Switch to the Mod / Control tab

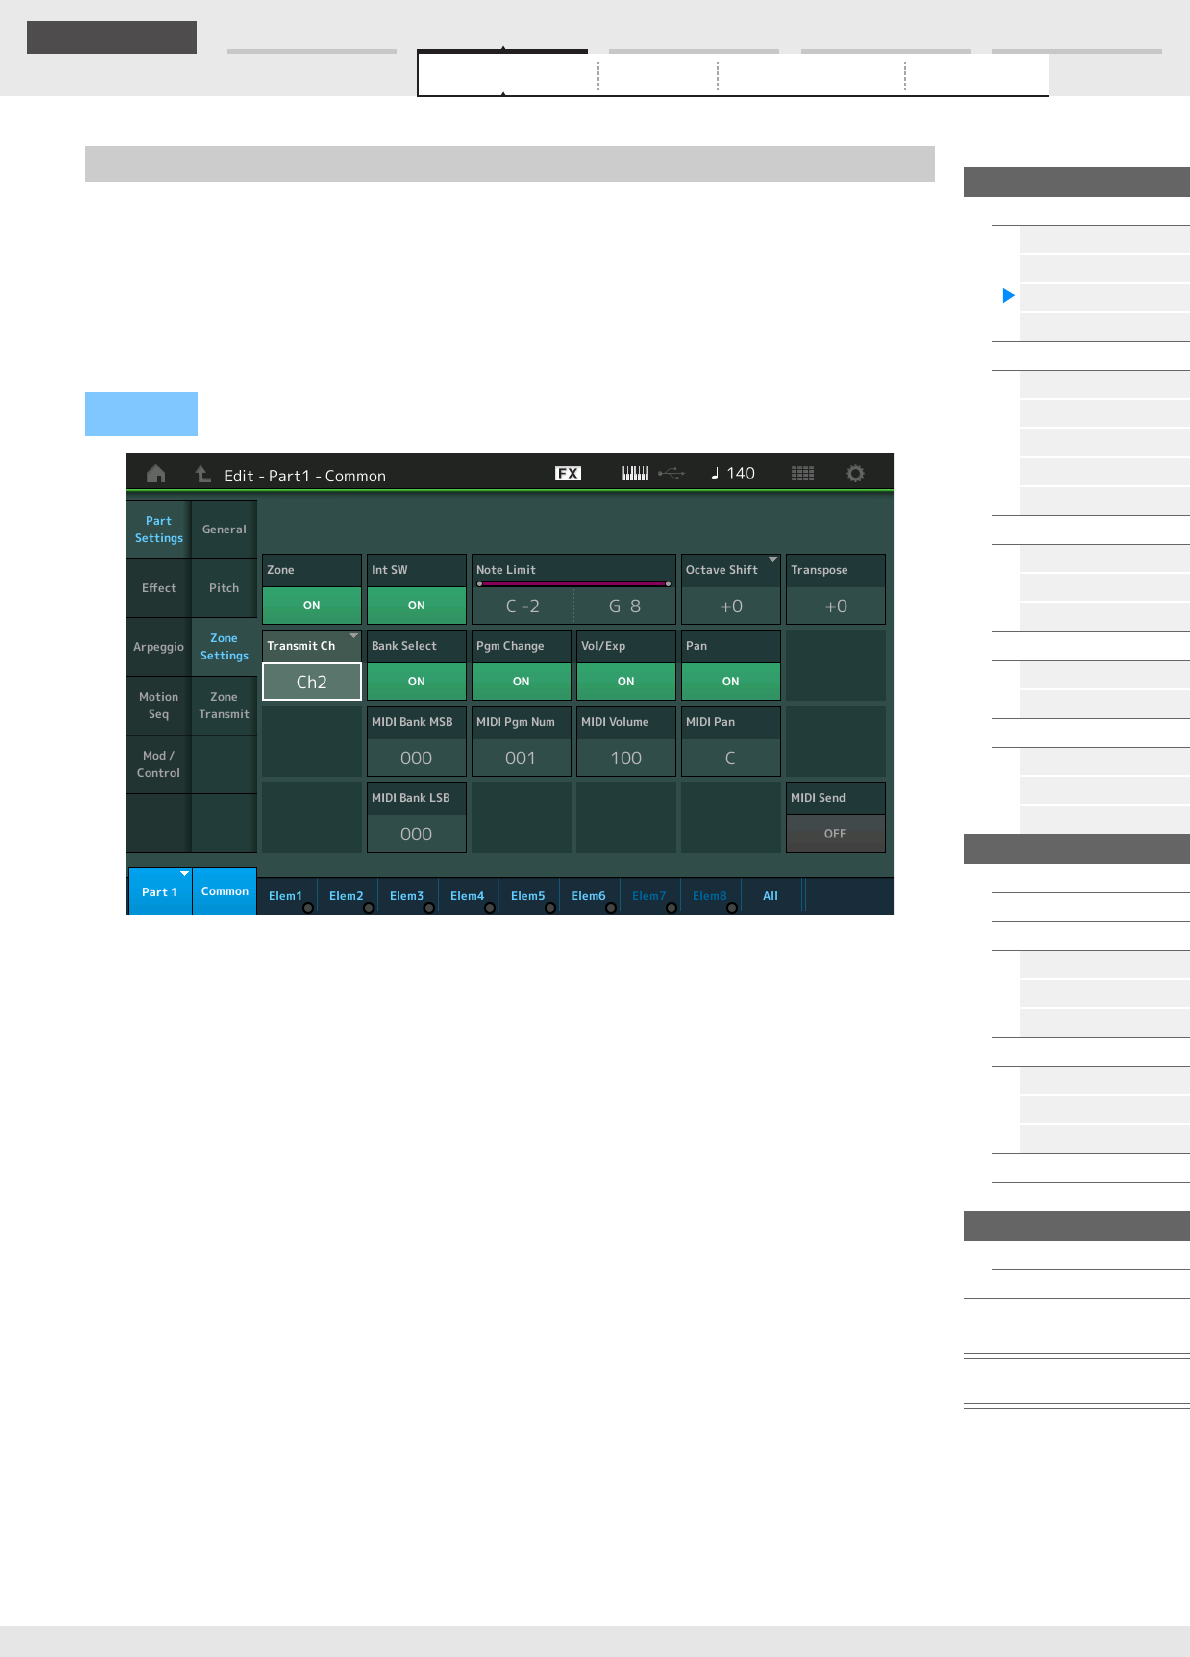[159, 764]
